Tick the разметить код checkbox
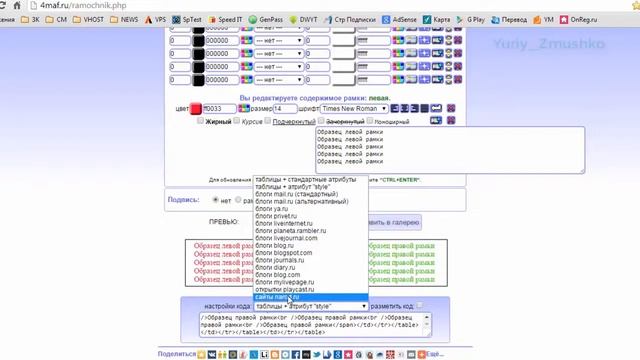 (420, 305)
